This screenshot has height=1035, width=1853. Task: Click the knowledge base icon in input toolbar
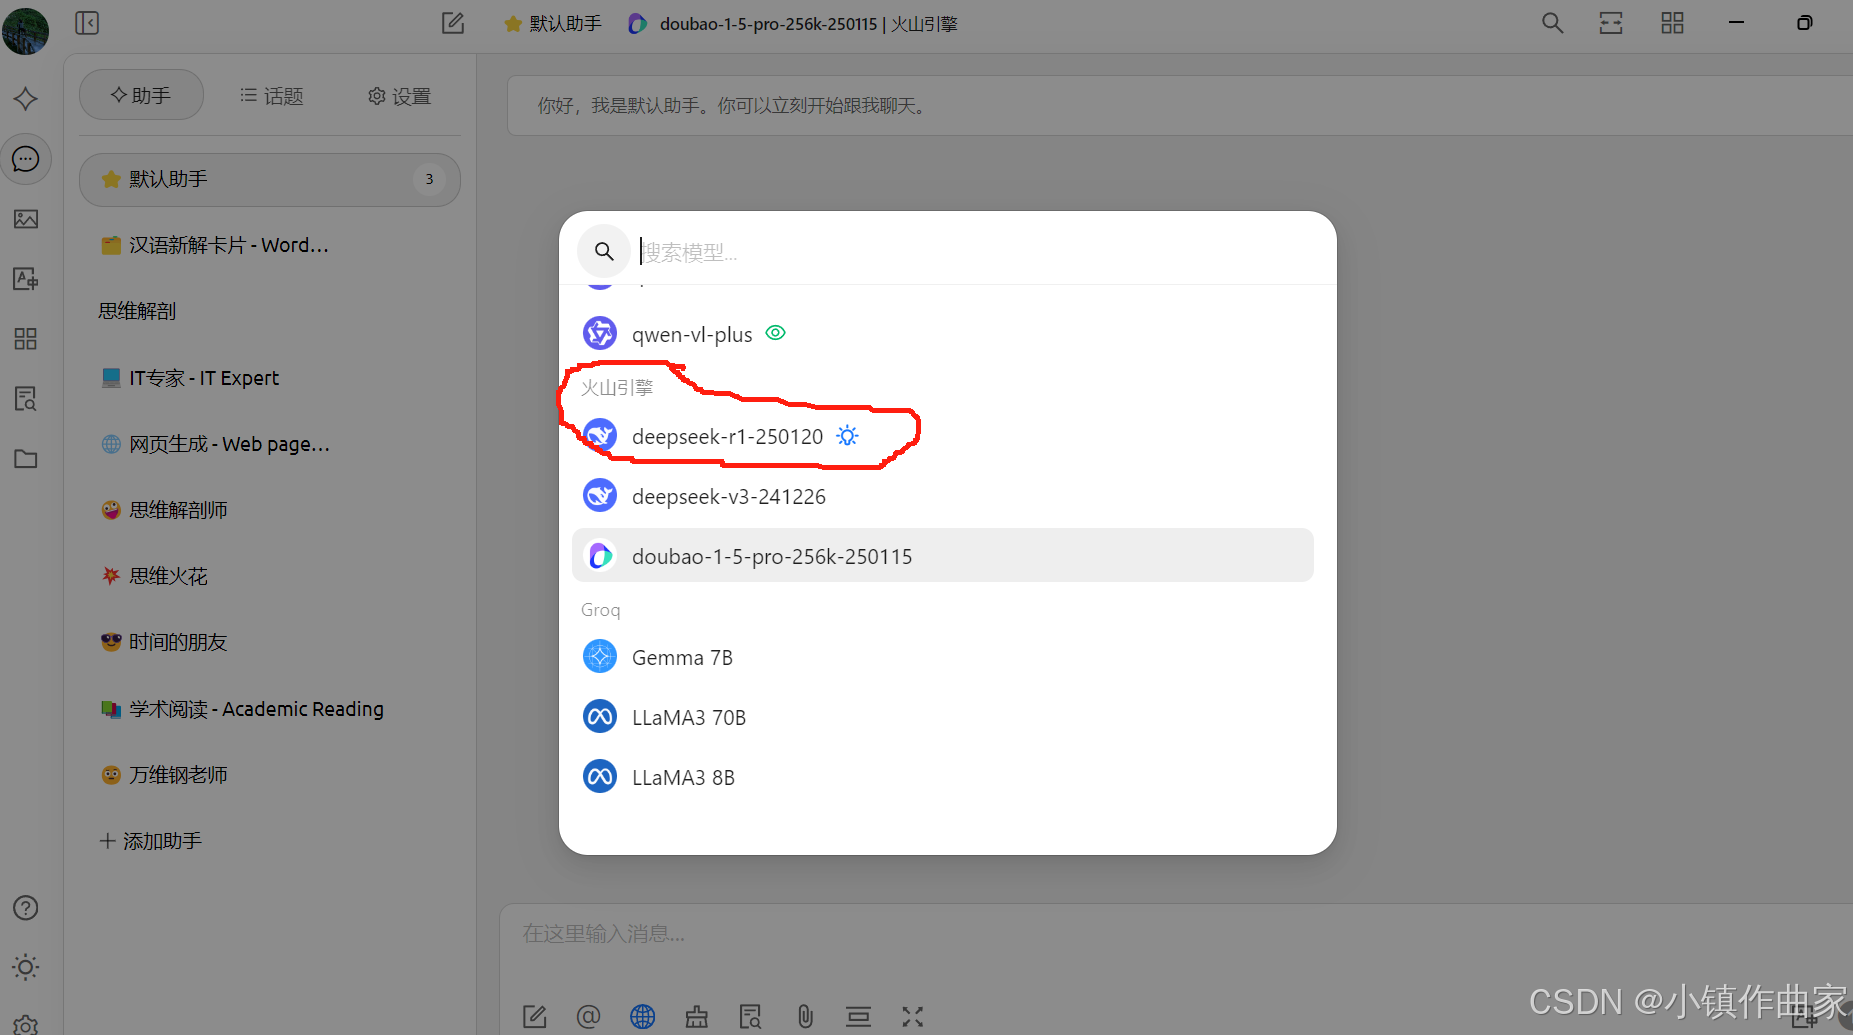click(751, 1017)
